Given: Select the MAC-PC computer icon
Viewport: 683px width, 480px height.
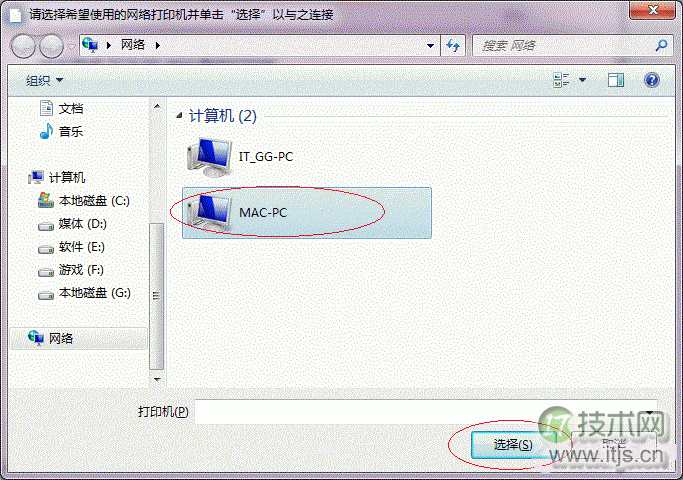Looking at the screenshot, I should pos(208,213).
